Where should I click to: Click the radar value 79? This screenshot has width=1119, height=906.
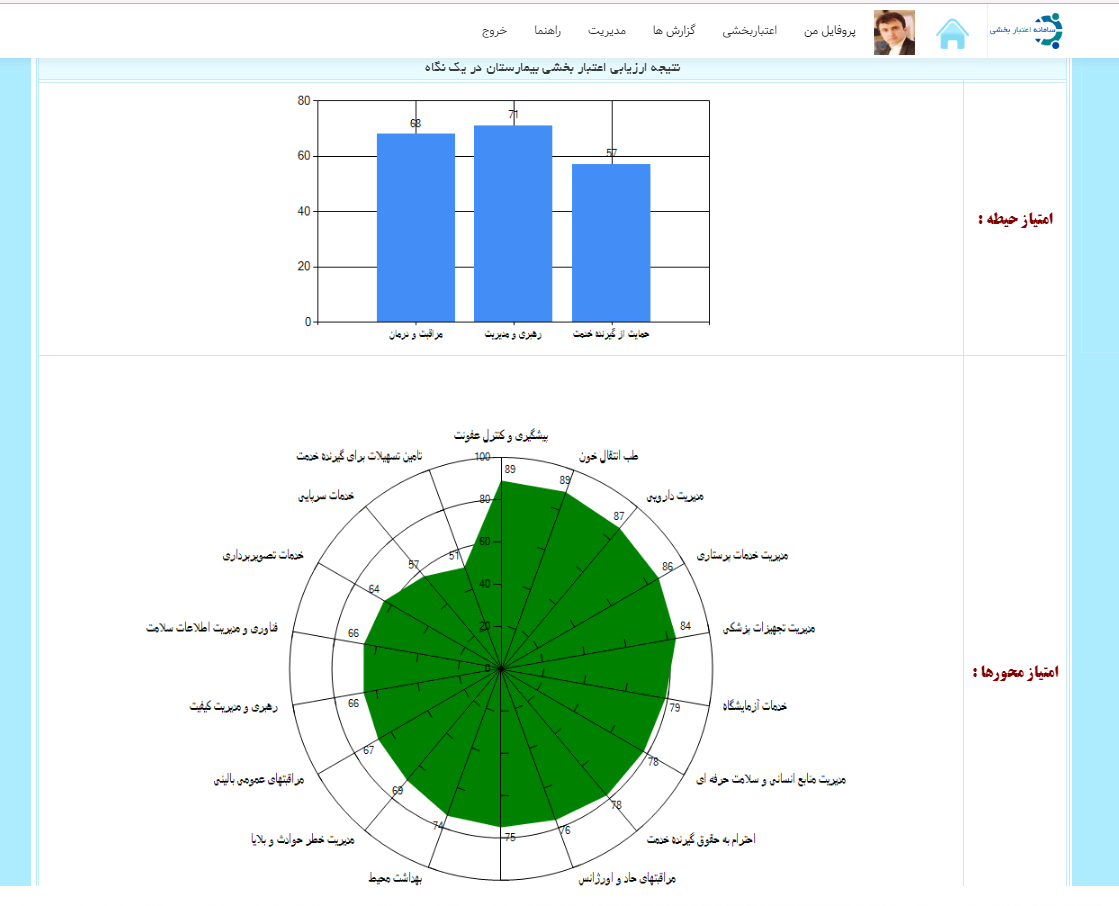(x=674, y=708)
